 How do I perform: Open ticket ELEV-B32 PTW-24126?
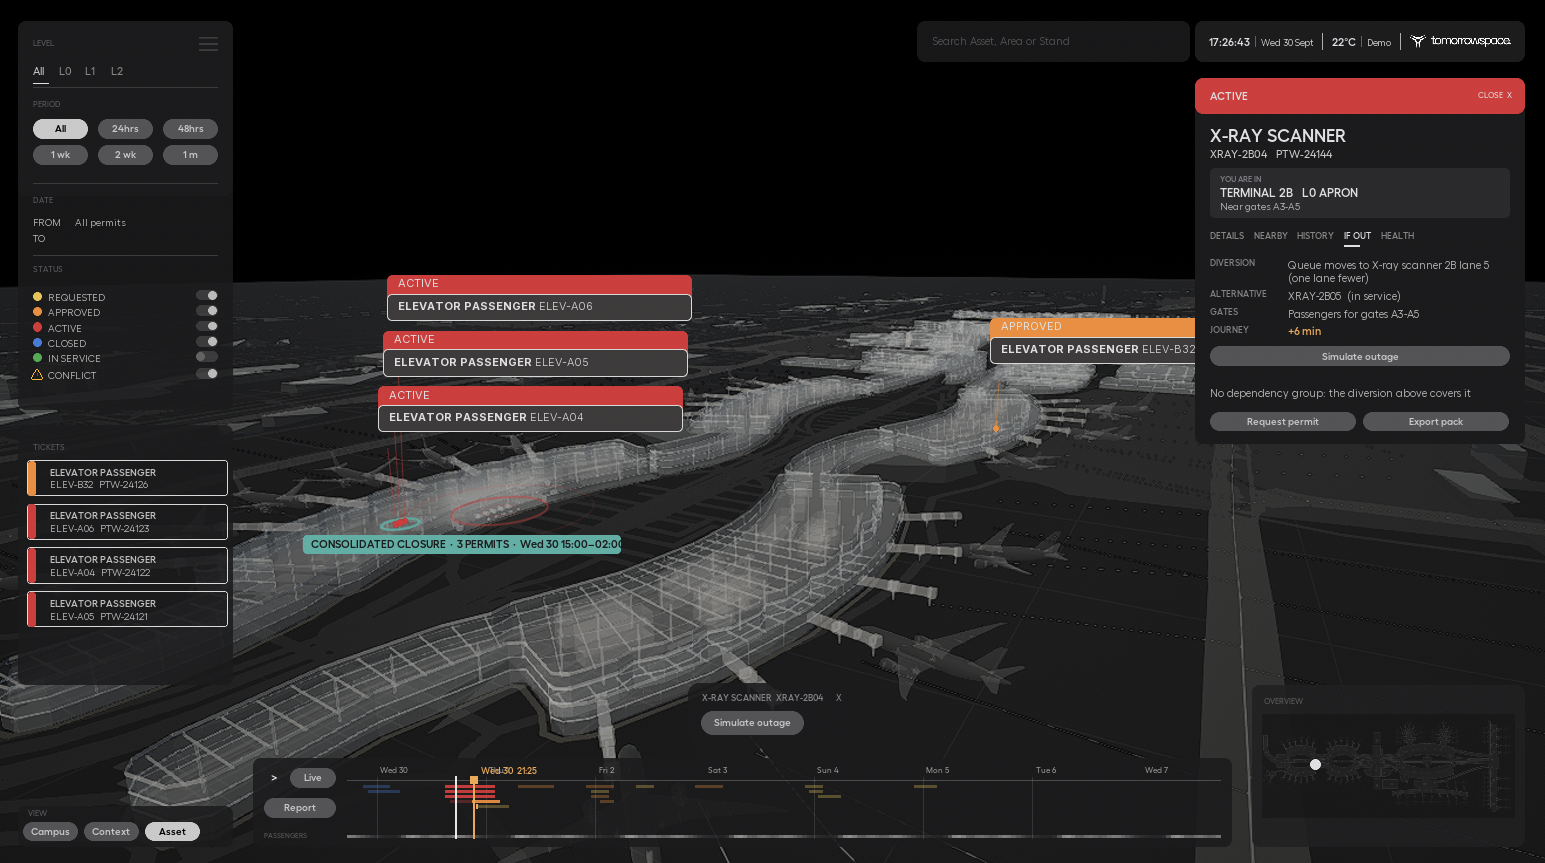point(127,478)
